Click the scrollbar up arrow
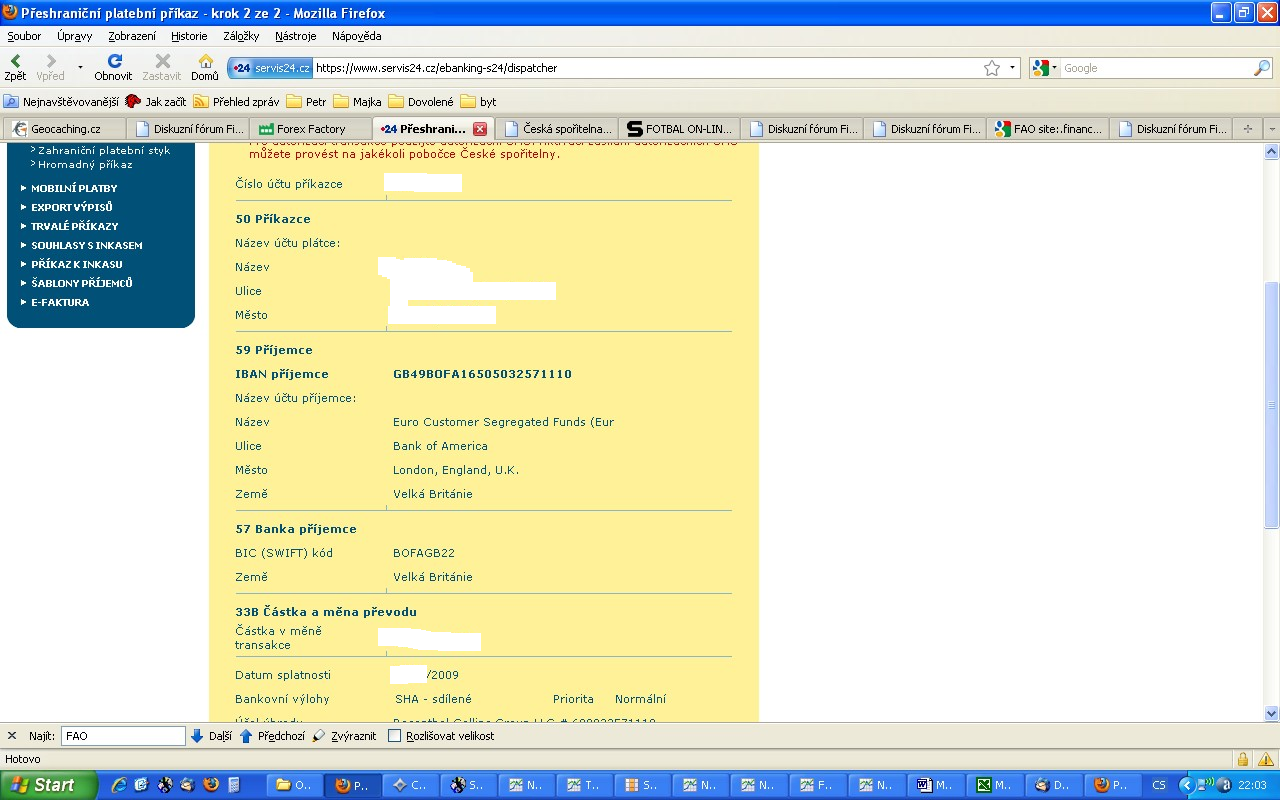This screenshot has width=1280, height=800. click(1272, 151)
